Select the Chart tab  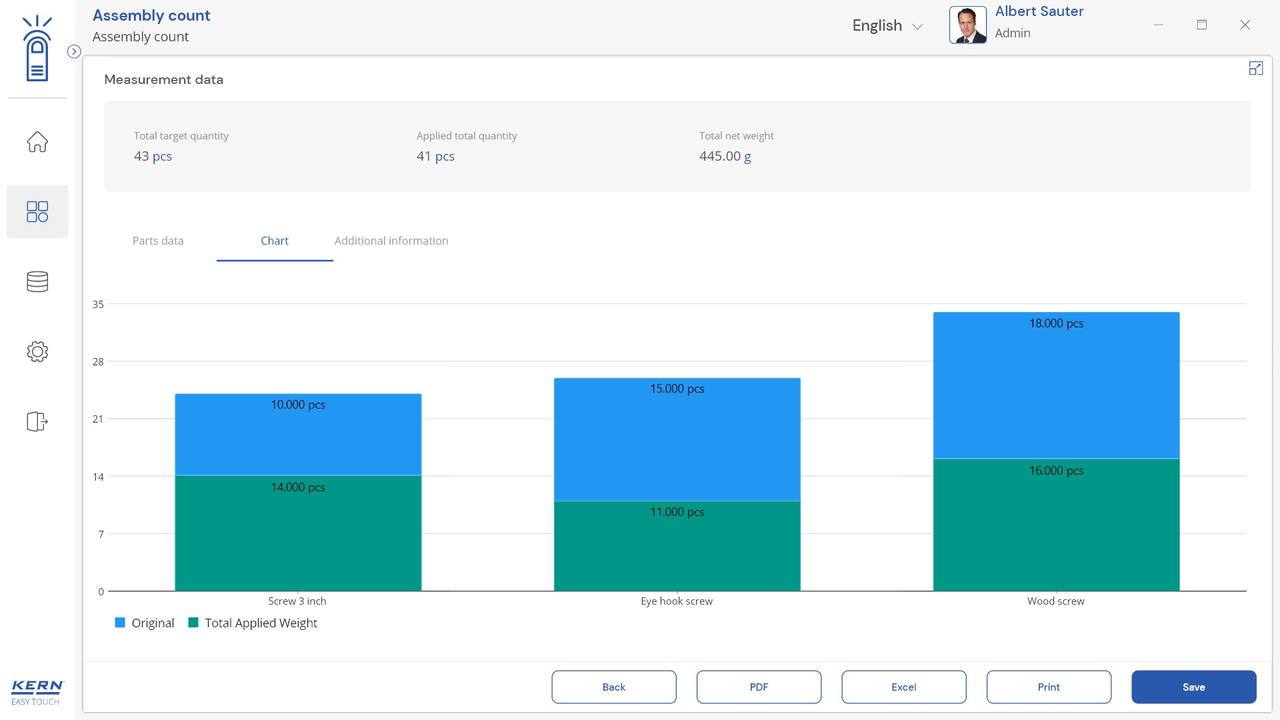point(274,241)
